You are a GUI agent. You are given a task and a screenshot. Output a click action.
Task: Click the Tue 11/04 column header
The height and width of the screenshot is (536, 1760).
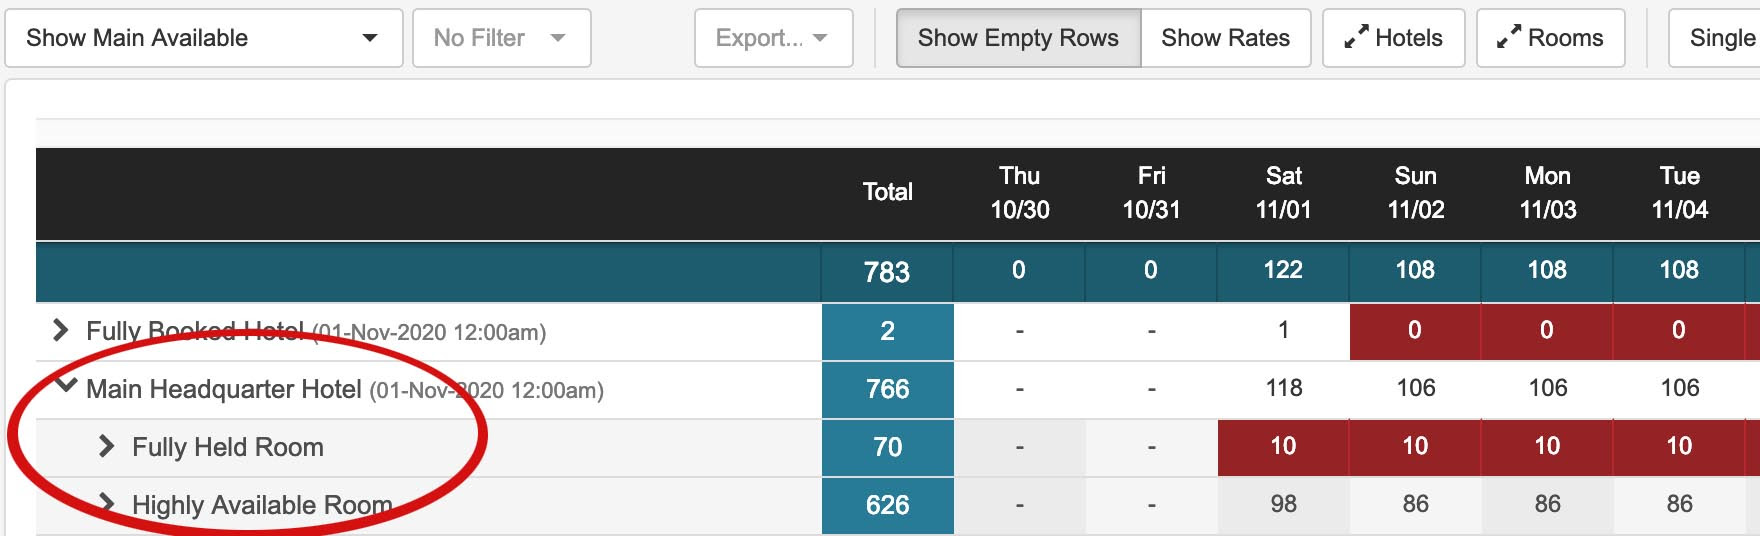(x=1680, y=193)
